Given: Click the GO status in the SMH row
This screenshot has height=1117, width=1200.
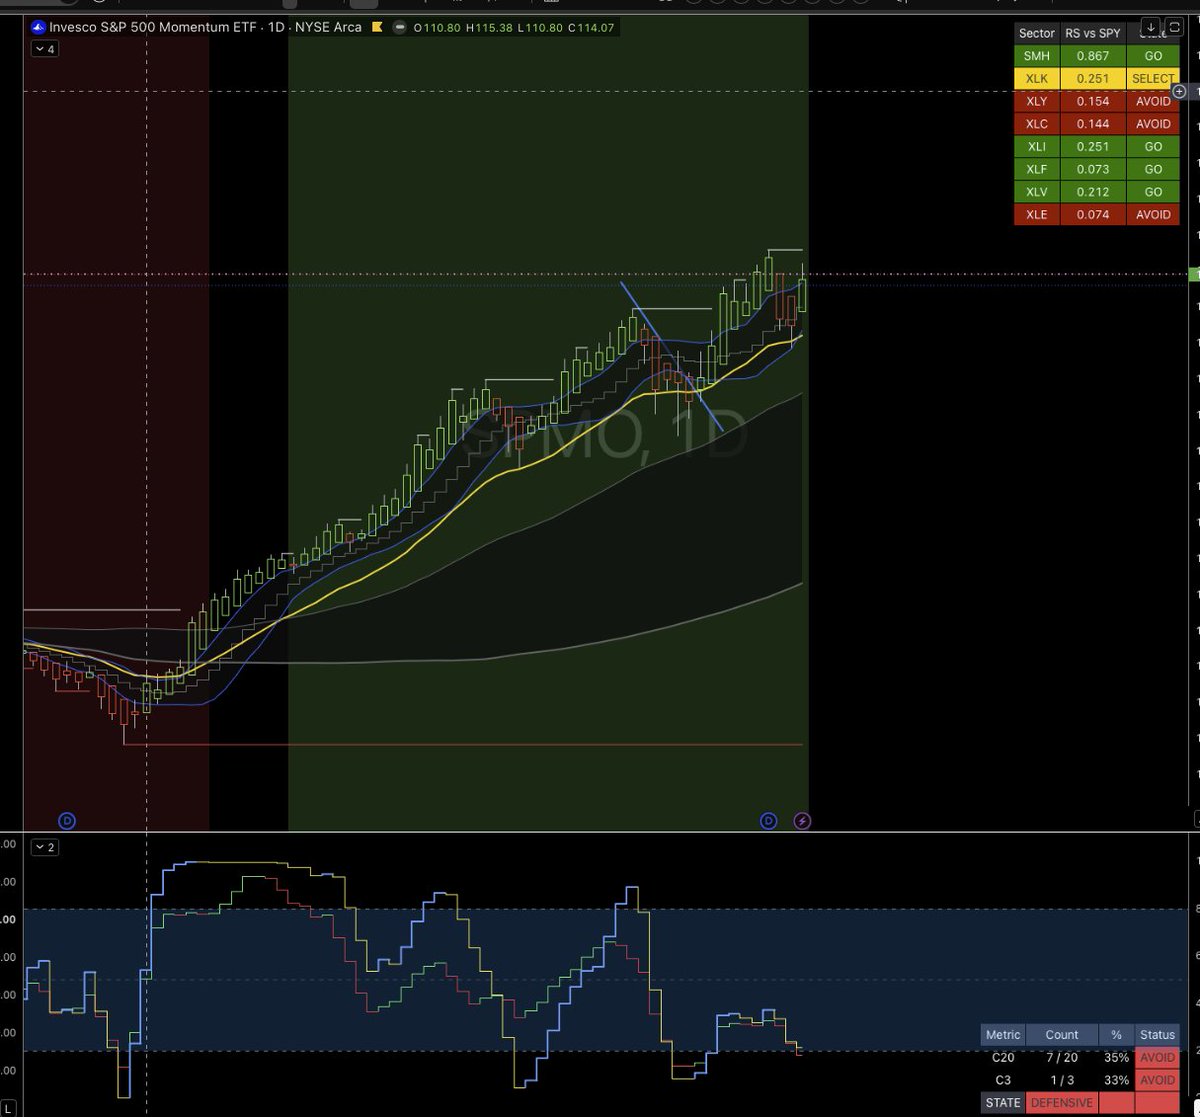Looking at the screenshot, I should click(1153, 56).
